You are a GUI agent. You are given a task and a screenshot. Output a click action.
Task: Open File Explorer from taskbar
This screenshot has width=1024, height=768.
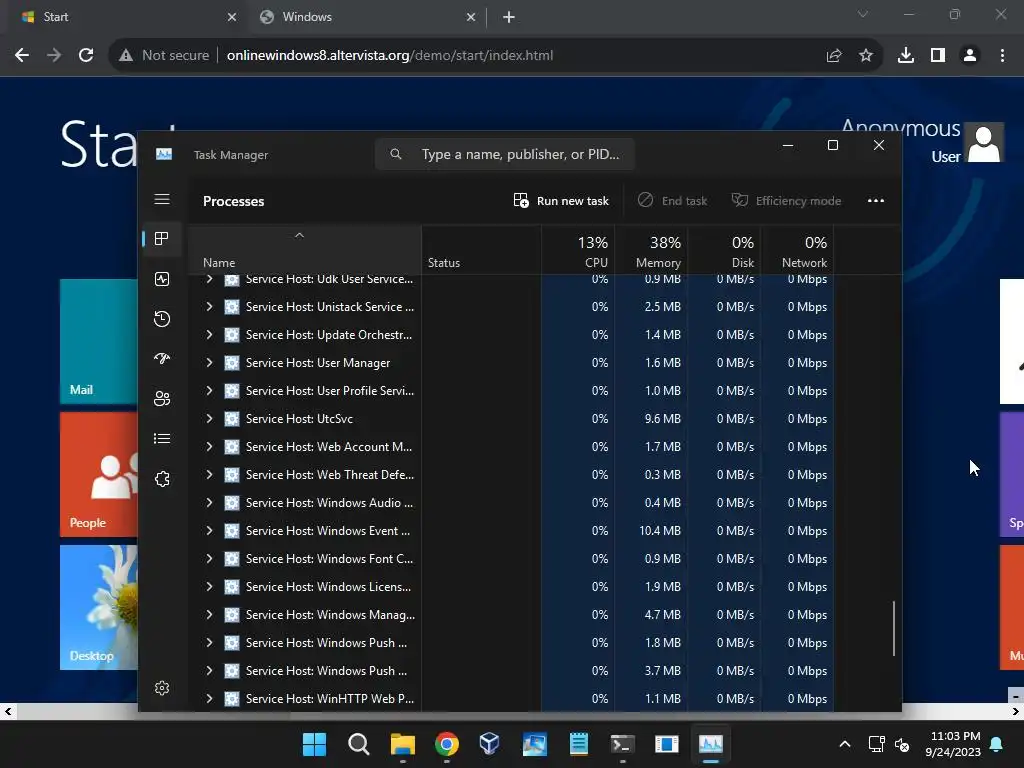(x=403, y=744)
